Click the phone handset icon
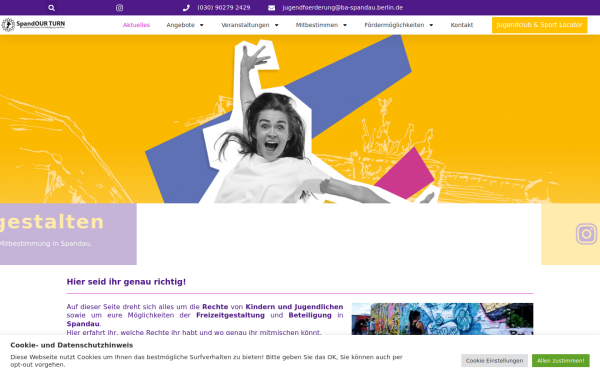This screenshot has height=375, width=600. click(x=186, y=8)
